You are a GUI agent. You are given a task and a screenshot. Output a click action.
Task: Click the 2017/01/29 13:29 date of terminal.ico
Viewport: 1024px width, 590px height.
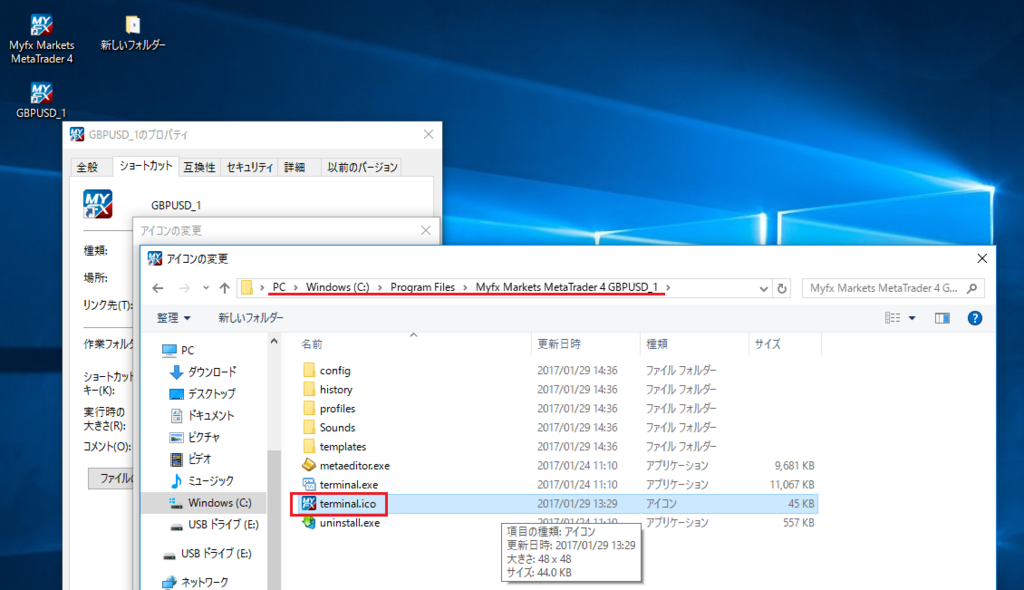point(577,504)
